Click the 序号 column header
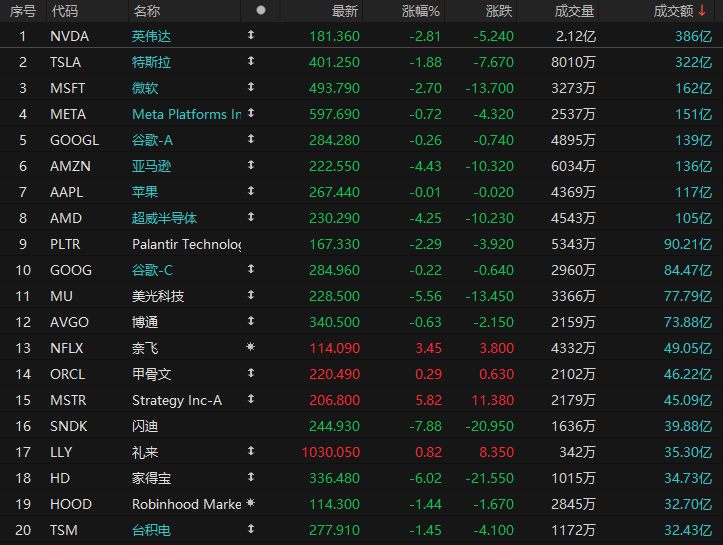This screenshot has height=545, width=723. [23, 11]
